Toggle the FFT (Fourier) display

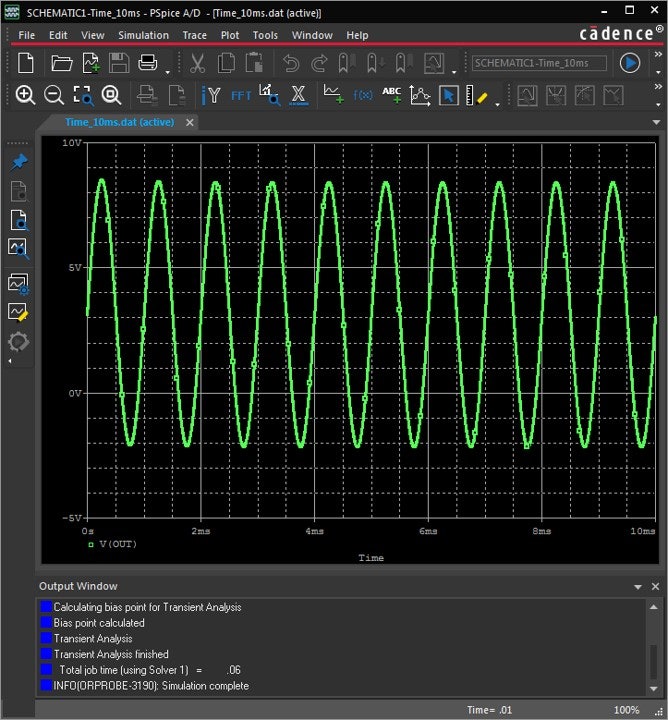pyautogui.click(x=241, y=96)
